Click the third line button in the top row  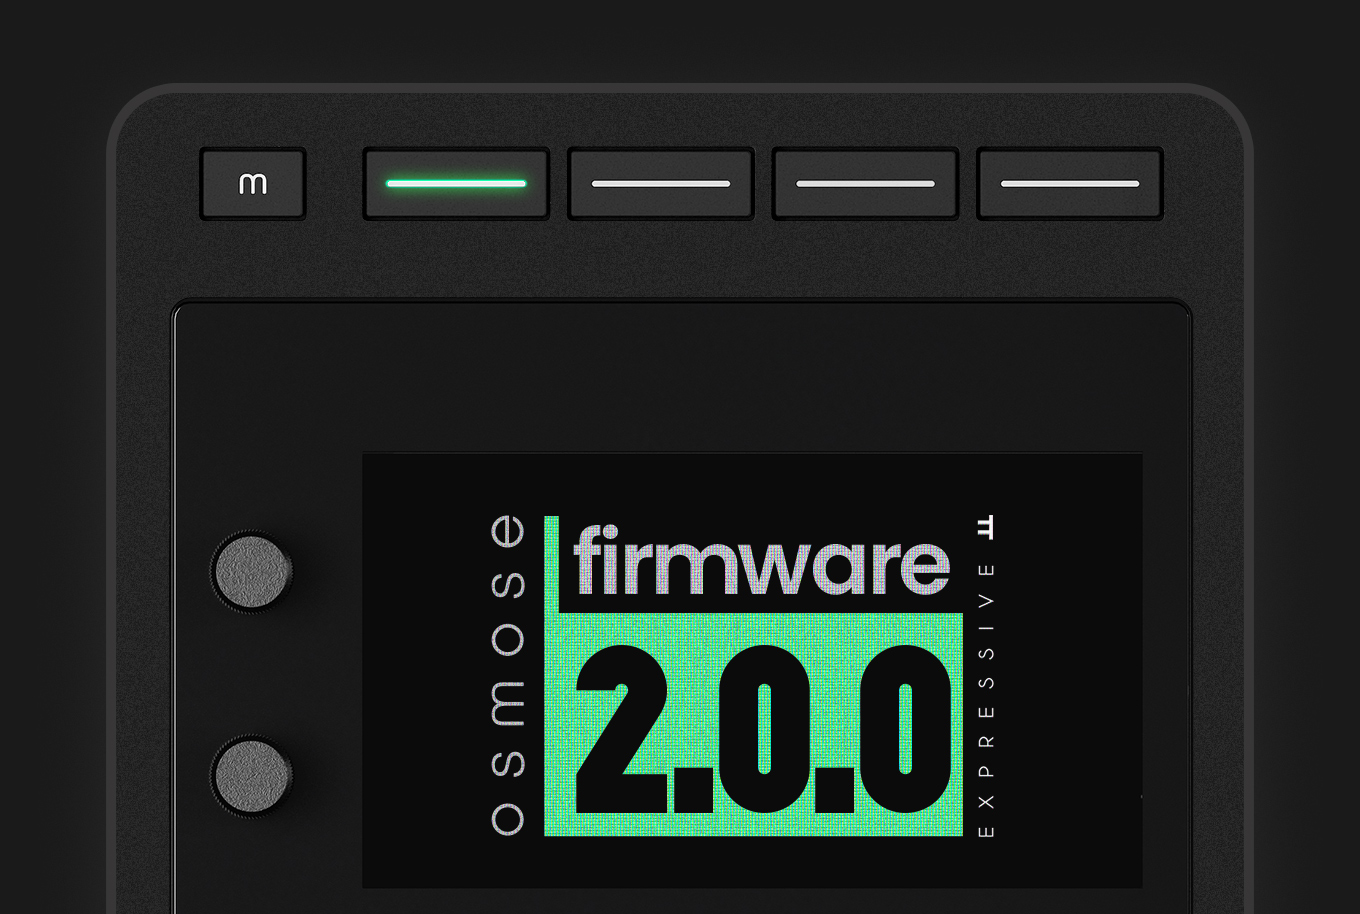865,184
